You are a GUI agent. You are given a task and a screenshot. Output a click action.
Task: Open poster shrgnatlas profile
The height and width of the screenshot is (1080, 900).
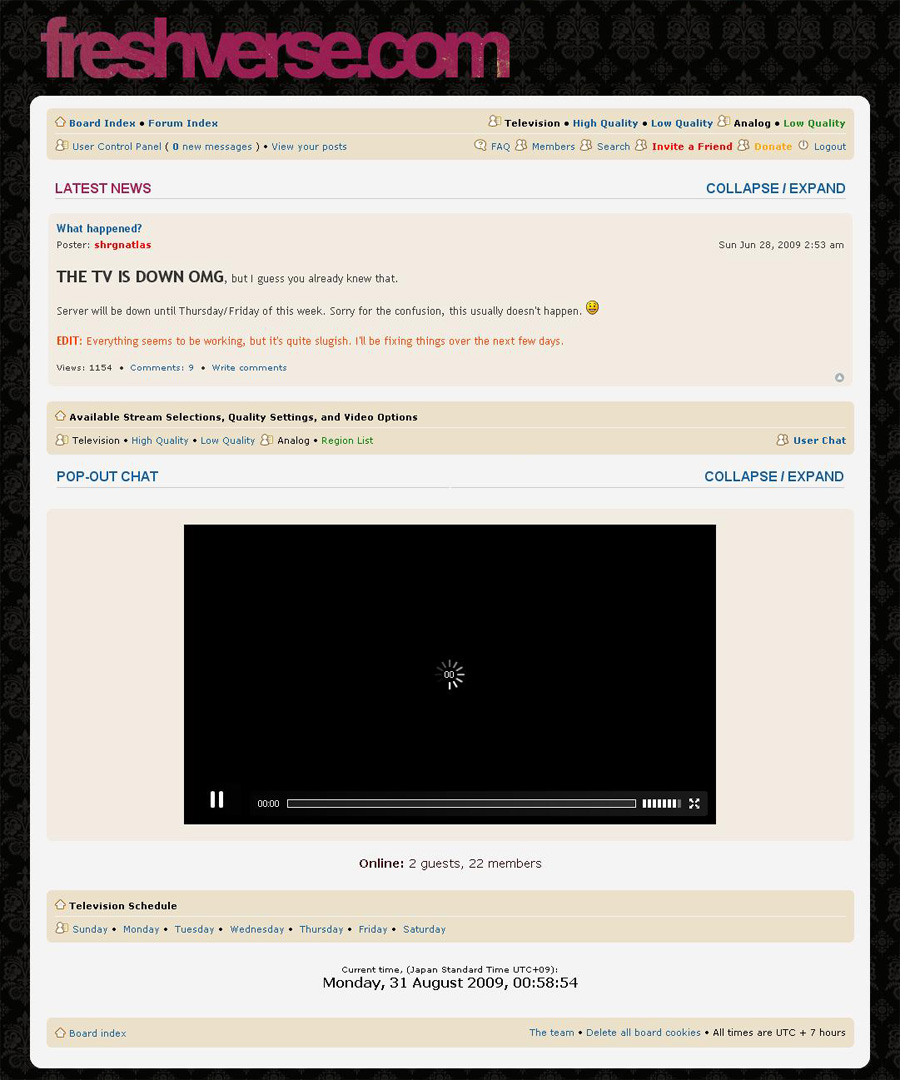click(123, 245)
